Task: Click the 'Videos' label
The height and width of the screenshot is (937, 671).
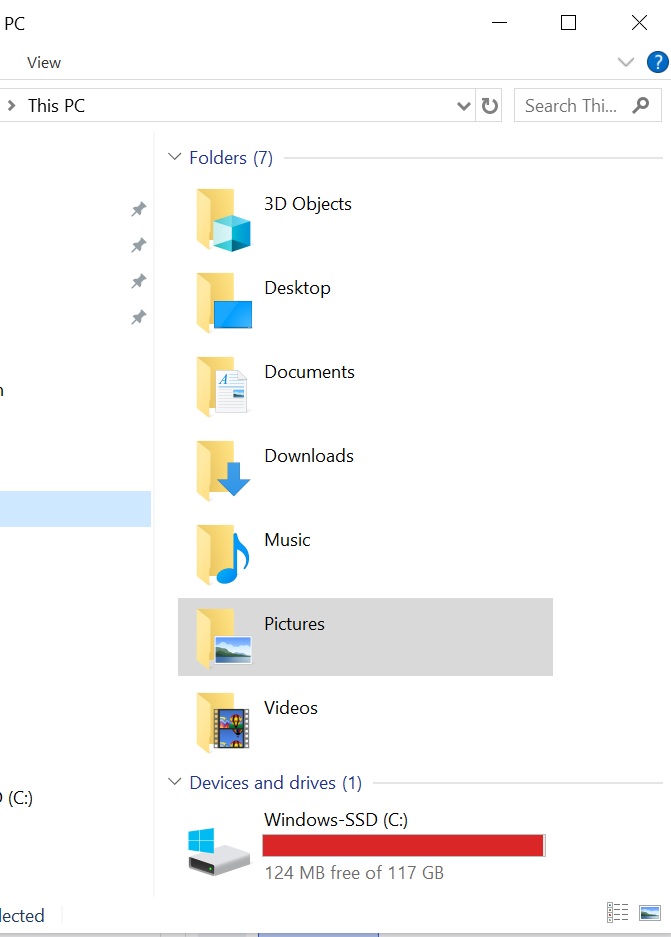Action: (290, 708)
